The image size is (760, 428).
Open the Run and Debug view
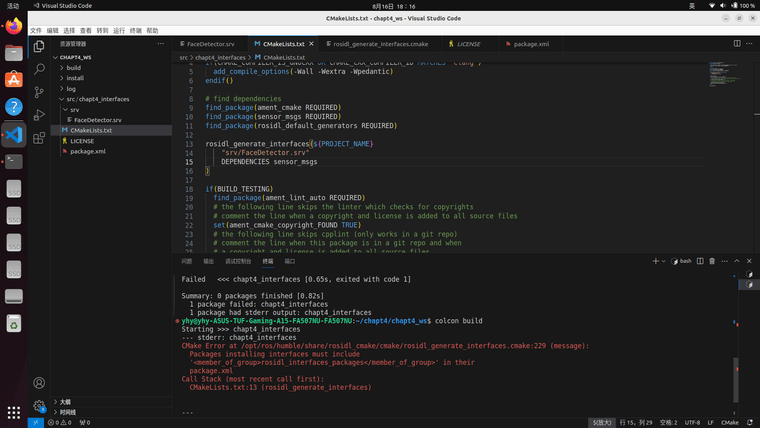pos(39,115)
